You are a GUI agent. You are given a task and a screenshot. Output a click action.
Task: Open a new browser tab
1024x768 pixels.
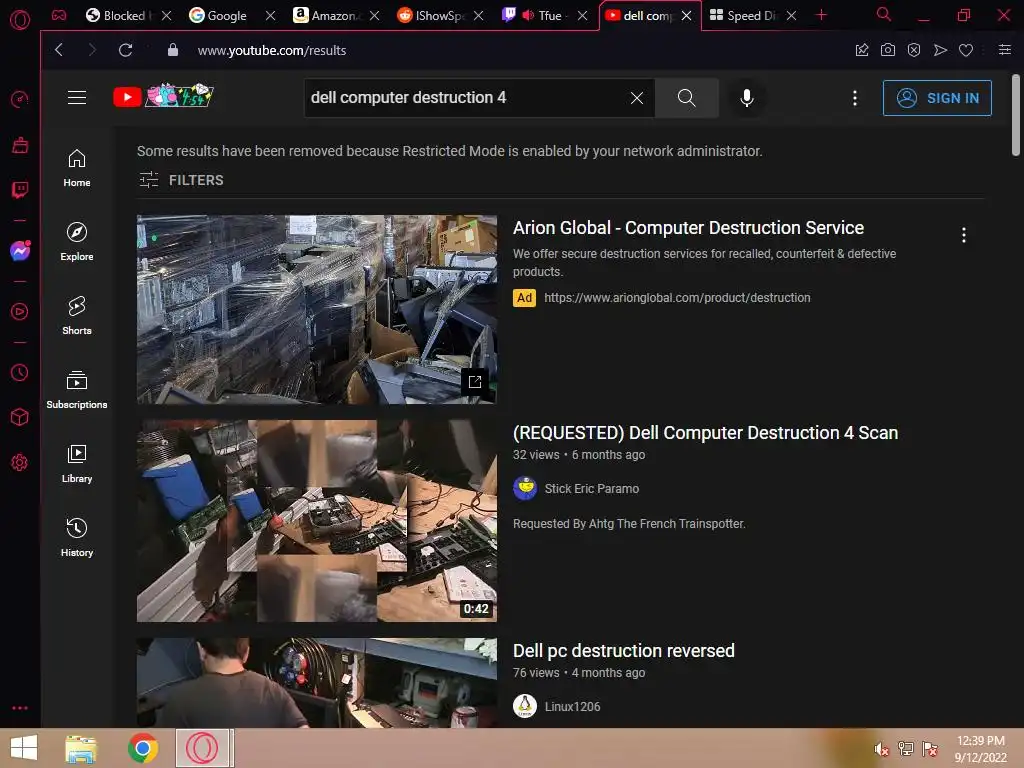point(822,15)
